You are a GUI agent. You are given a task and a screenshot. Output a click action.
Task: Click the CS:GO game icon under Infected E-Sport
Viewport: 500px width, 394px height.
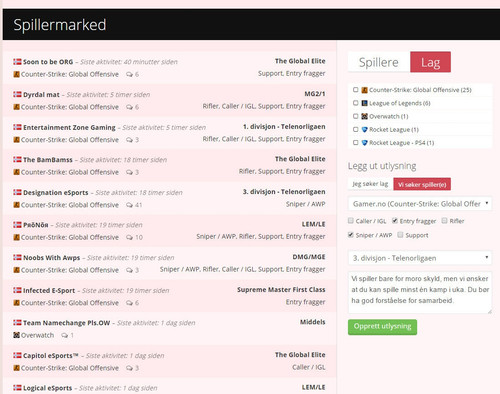click(16, 303)
